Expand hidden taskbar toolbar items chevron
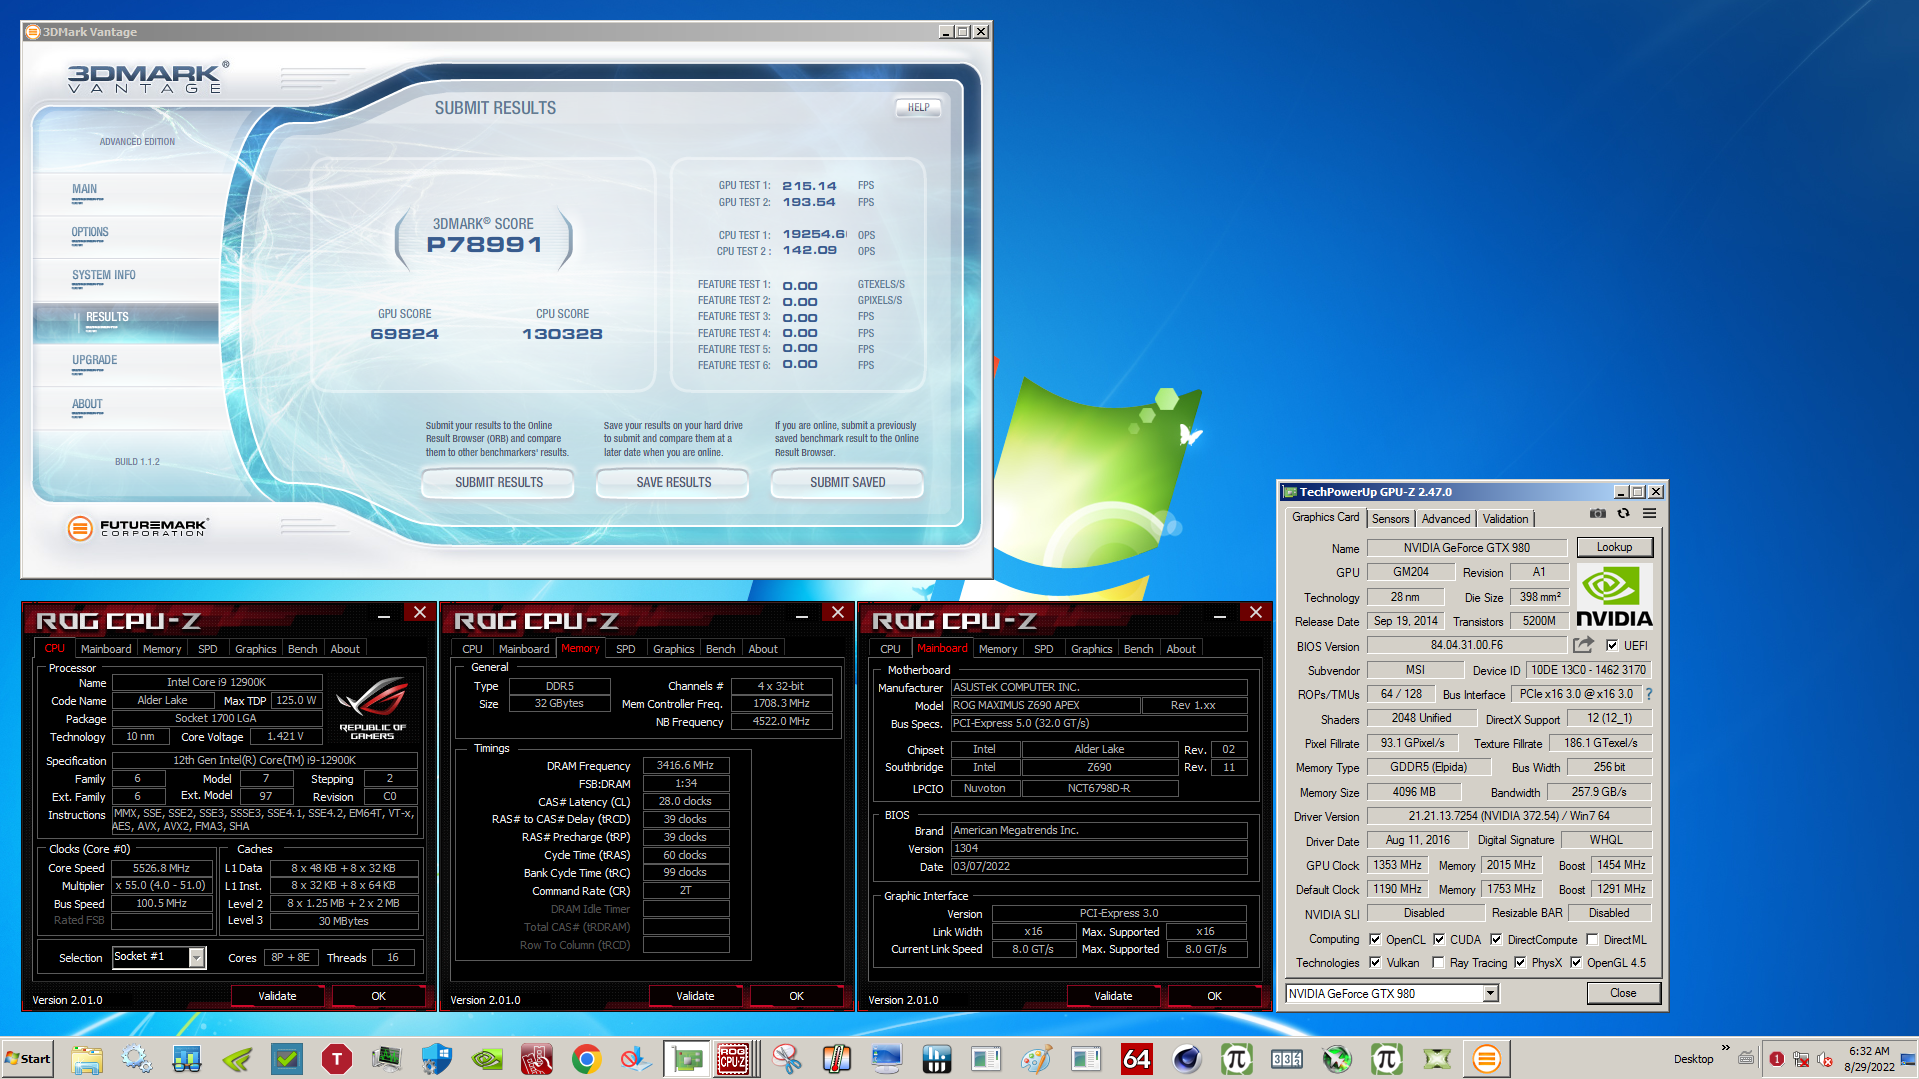 1725,1047
